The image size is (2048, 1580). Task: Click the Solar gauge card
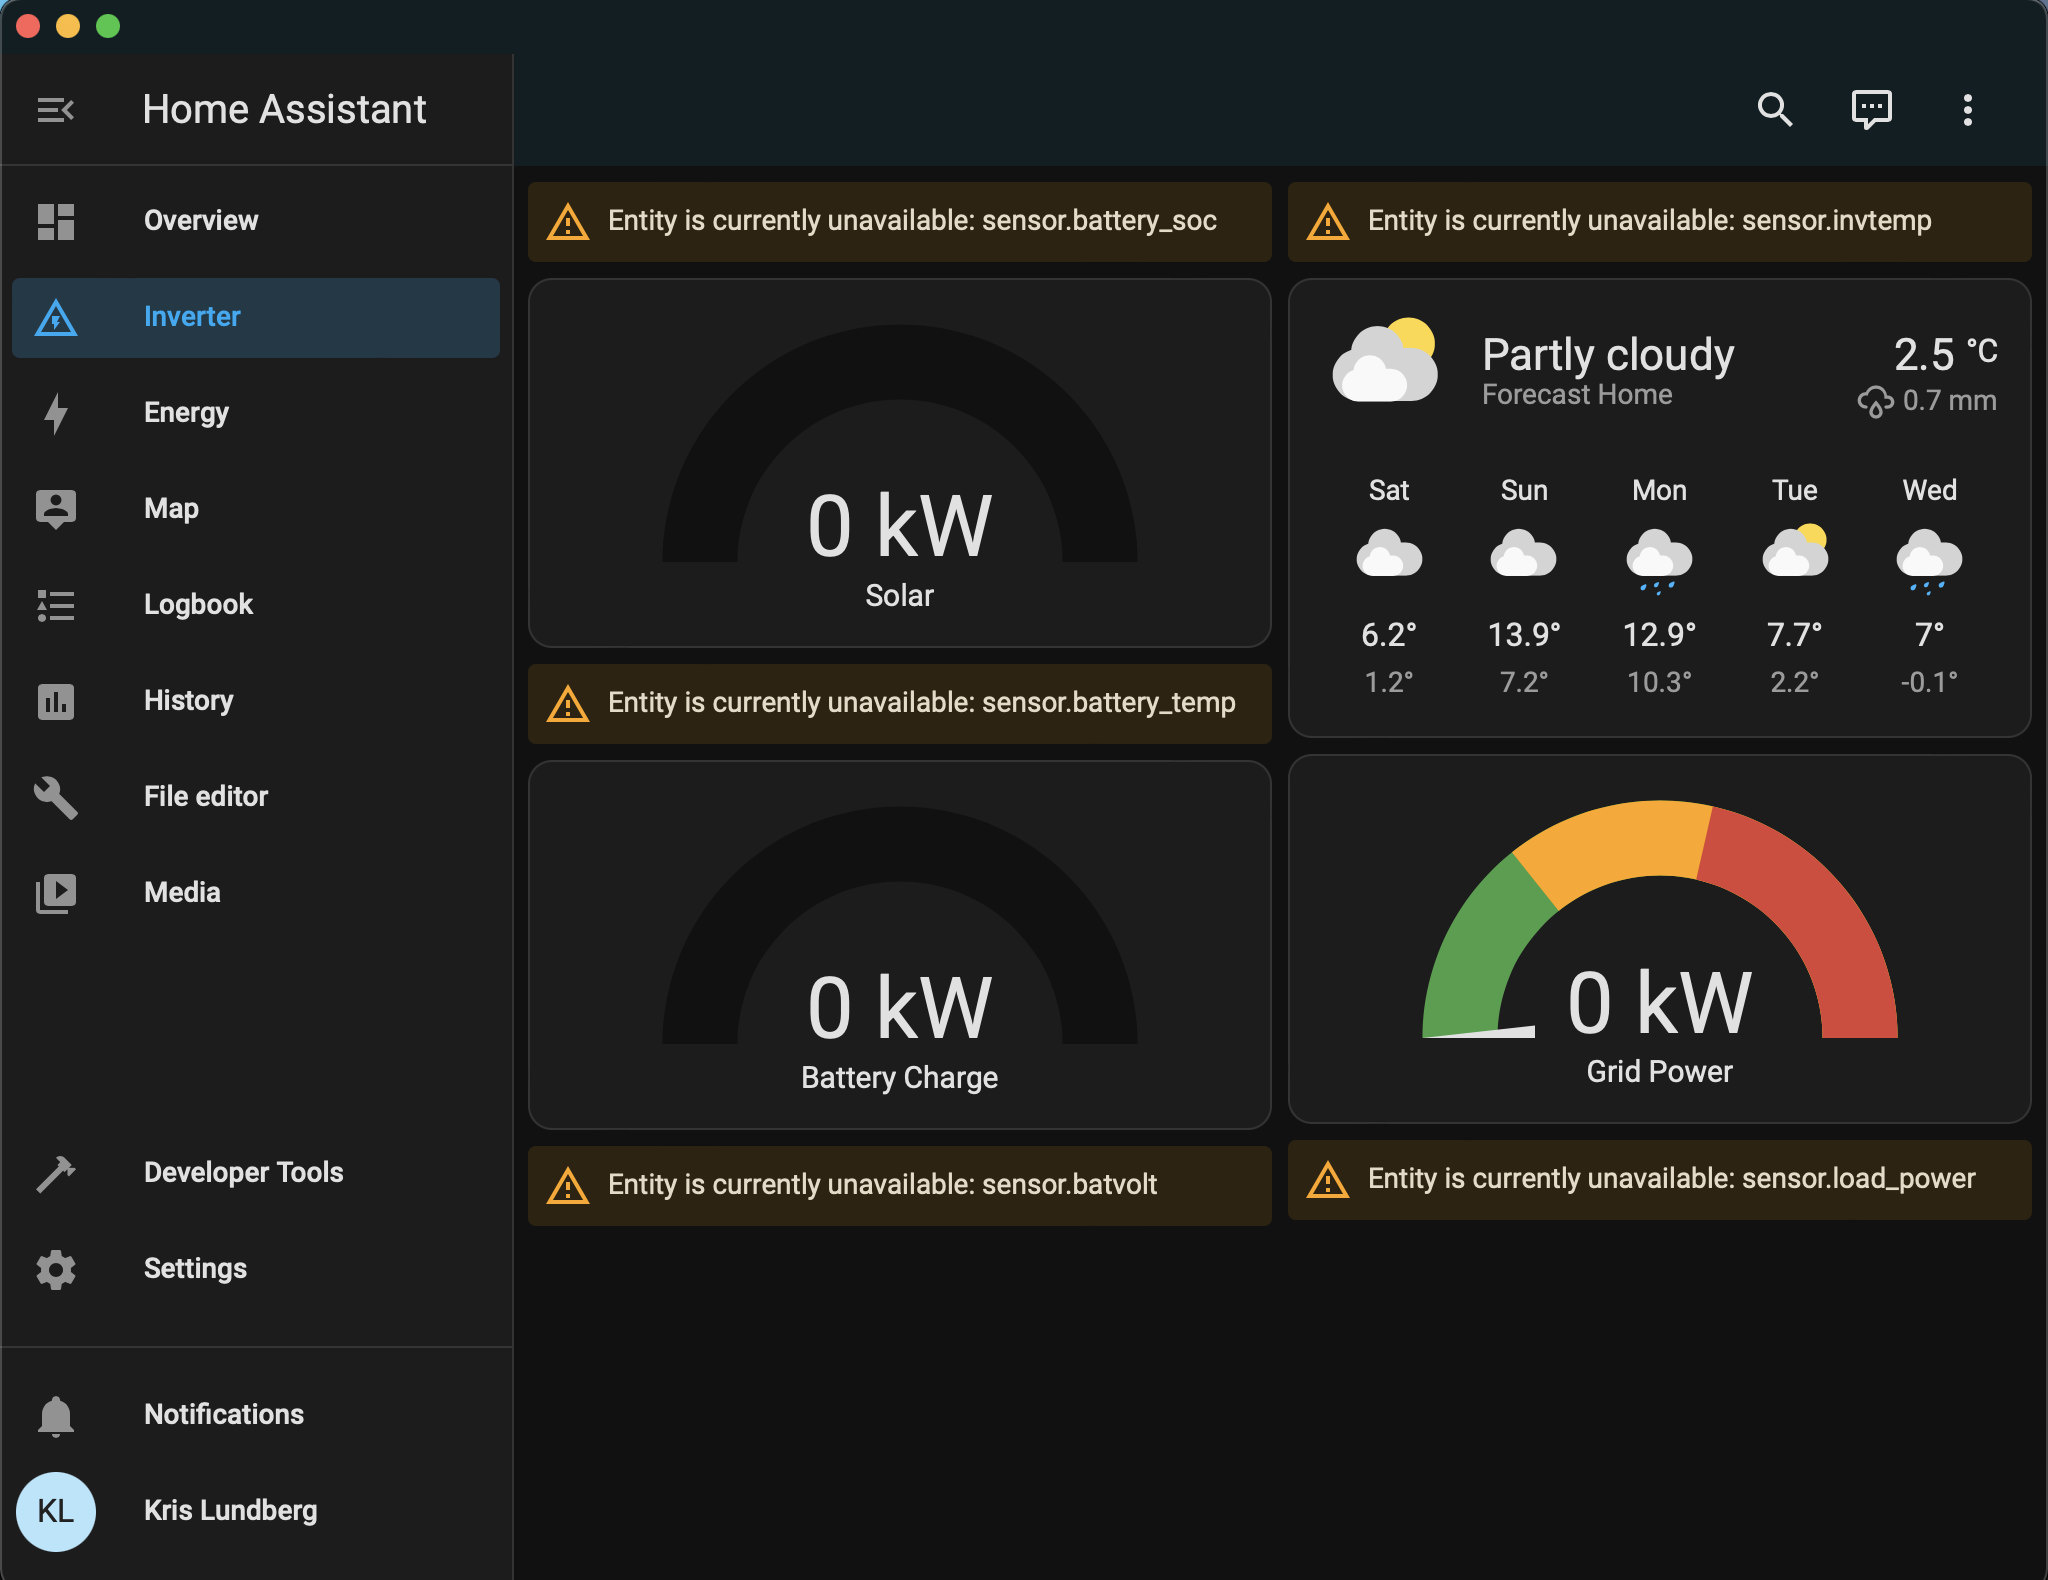899,464
